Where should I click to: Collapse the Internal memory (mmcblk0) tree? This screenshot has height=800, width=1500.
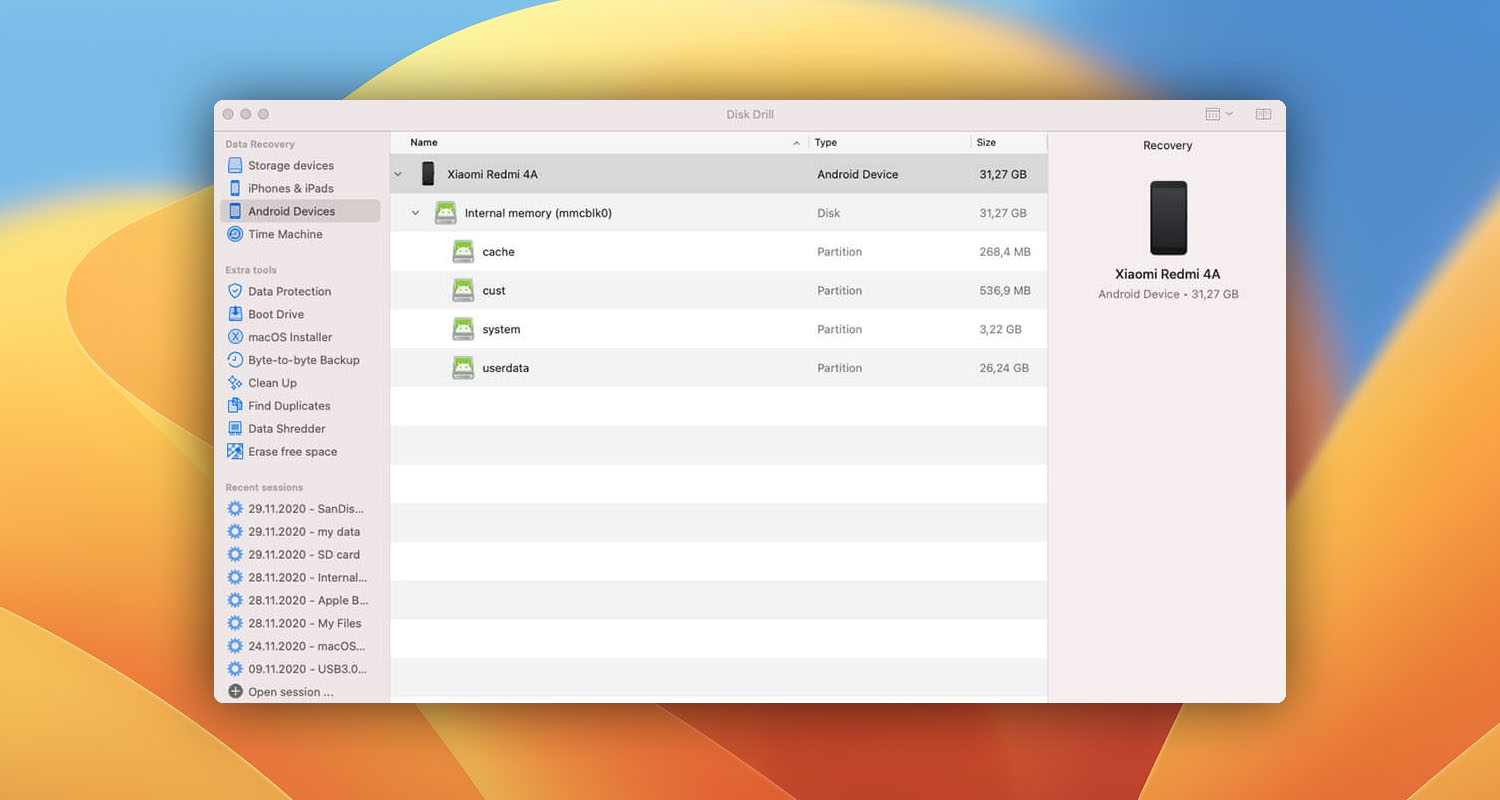pos(415,213)
